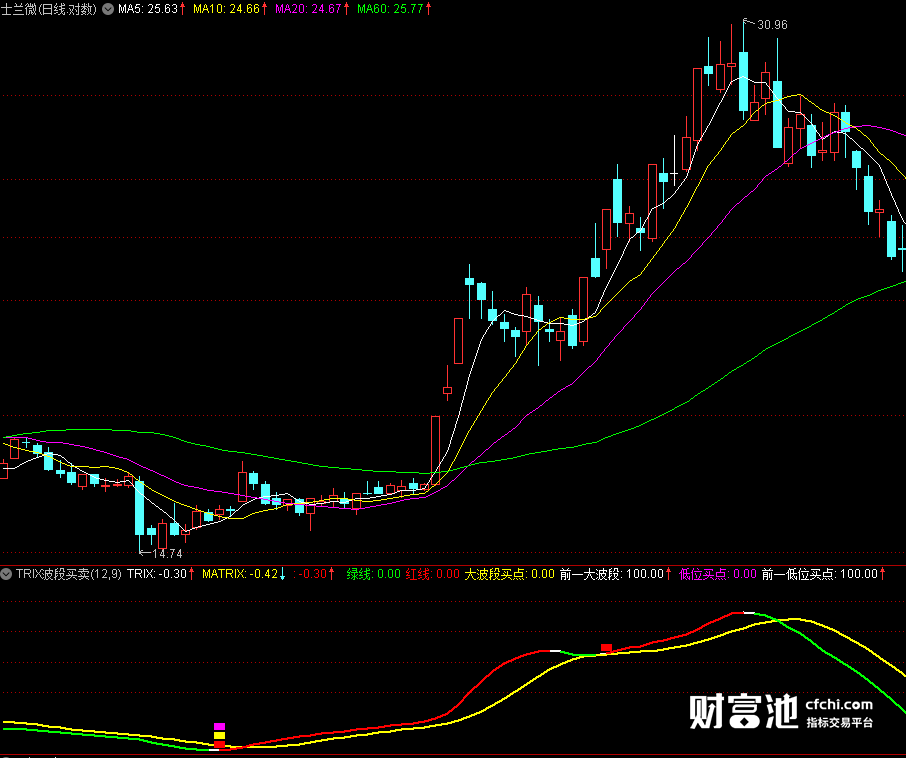
Task: Click the yellow big-wave buy signal square
Action: point(220,735)
